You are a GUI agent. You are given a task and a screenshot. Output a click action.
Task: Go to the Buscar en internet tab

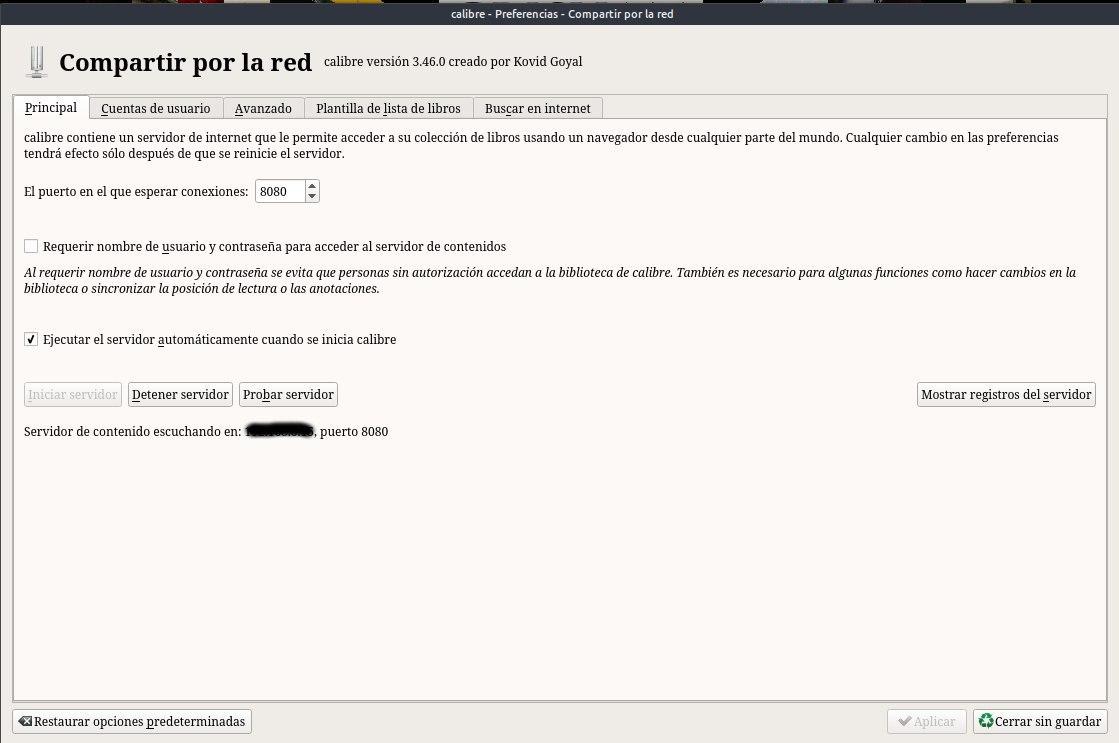[537, 108]
